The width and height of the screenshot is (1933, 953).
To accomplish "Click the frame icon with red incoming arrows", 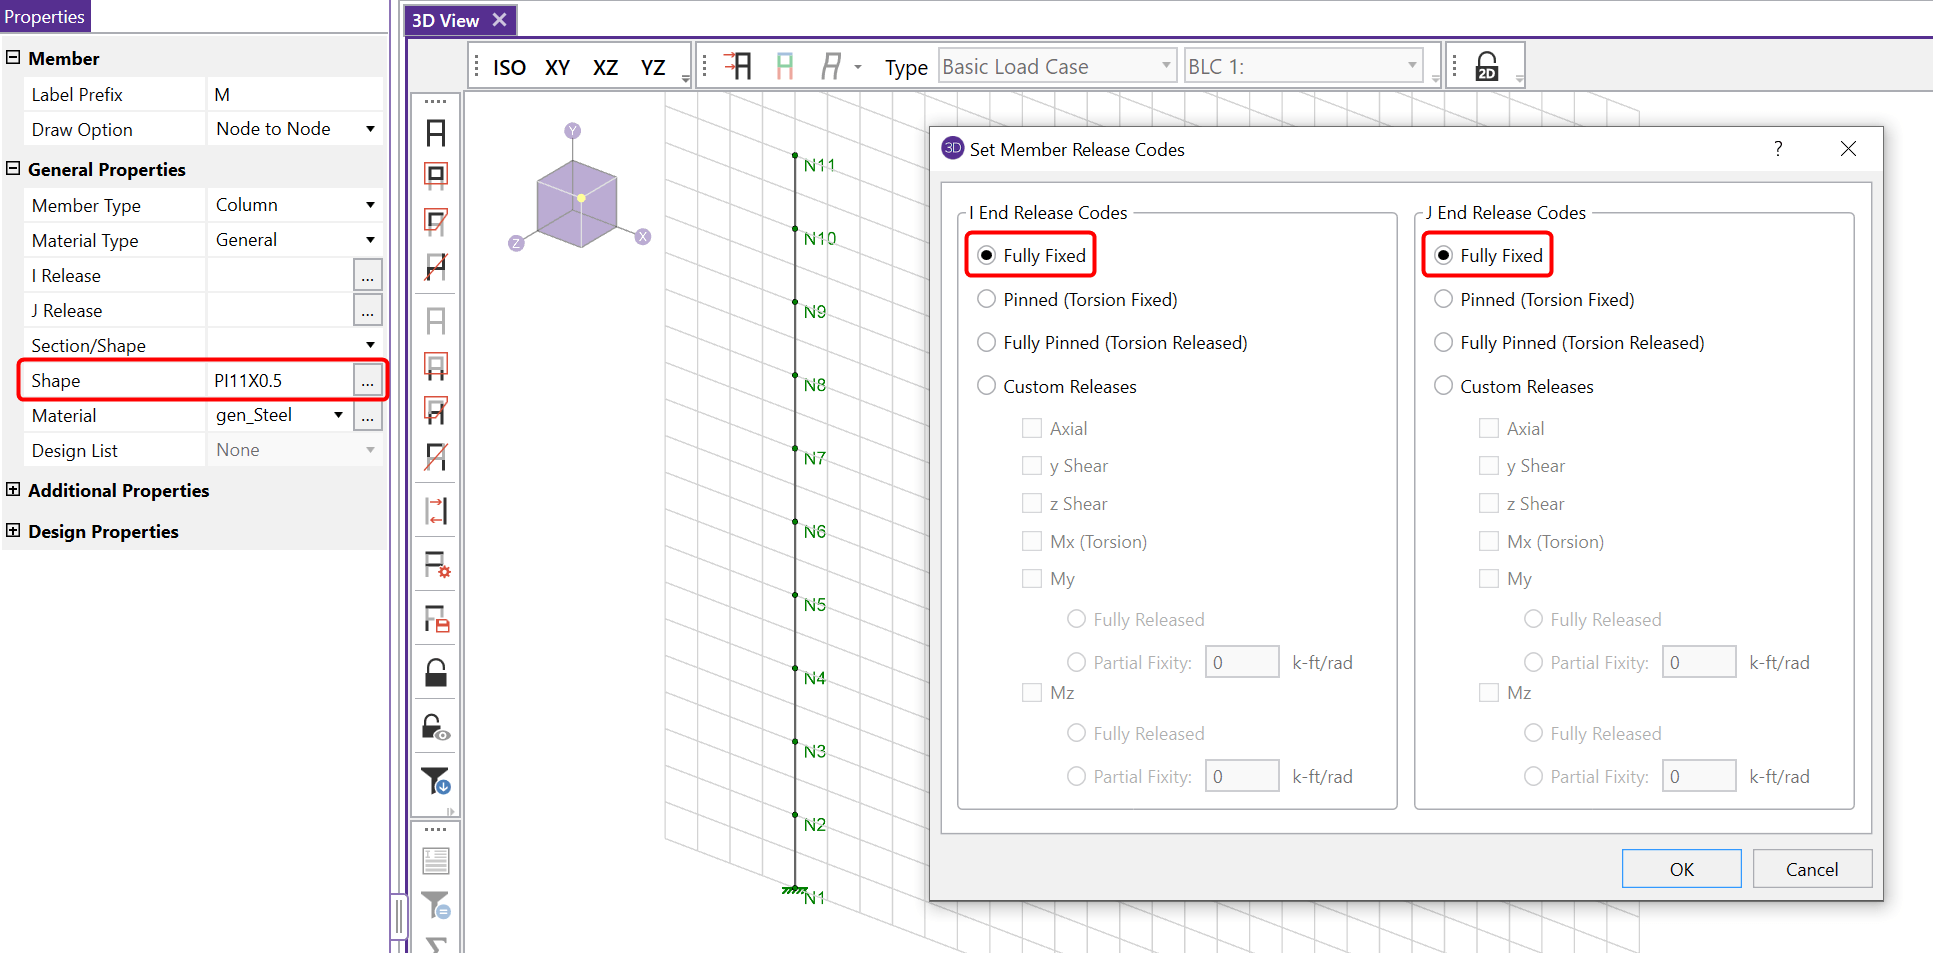I will tap(738, 66).
